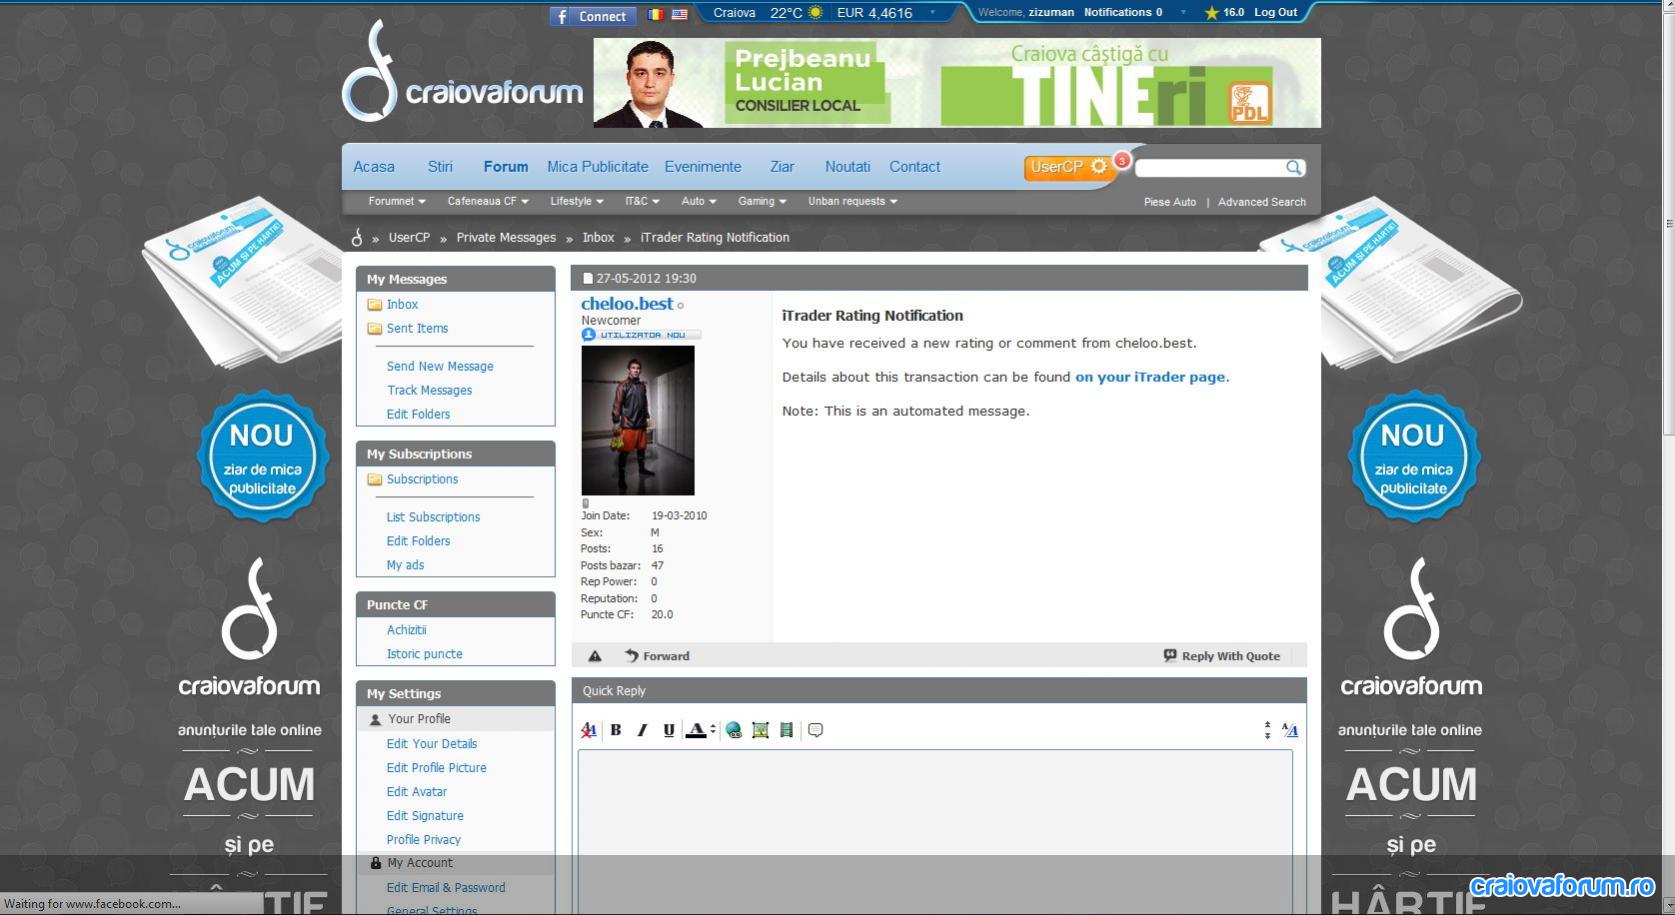Toggle bold formatting in Quick Reply
The width and height of the screenshot is (1675, 915).
pos(616,730)
